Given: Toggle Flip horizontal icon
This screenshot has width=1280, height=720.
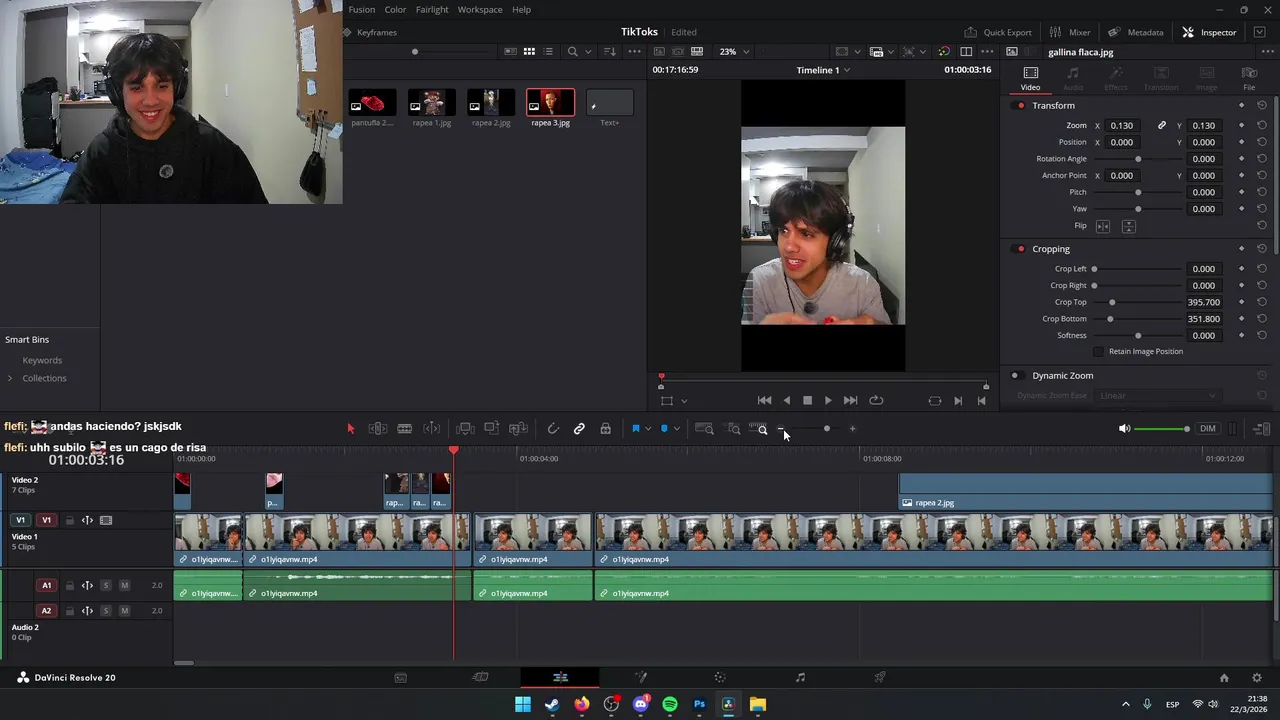Looking at the screenshot, I should [1103, 226].
